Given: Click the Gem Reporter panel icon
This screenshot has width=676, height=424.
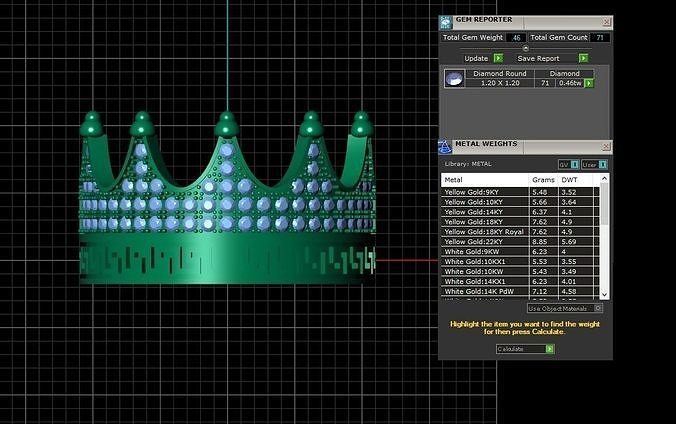Looking at the screenshot, I should 445,22.
